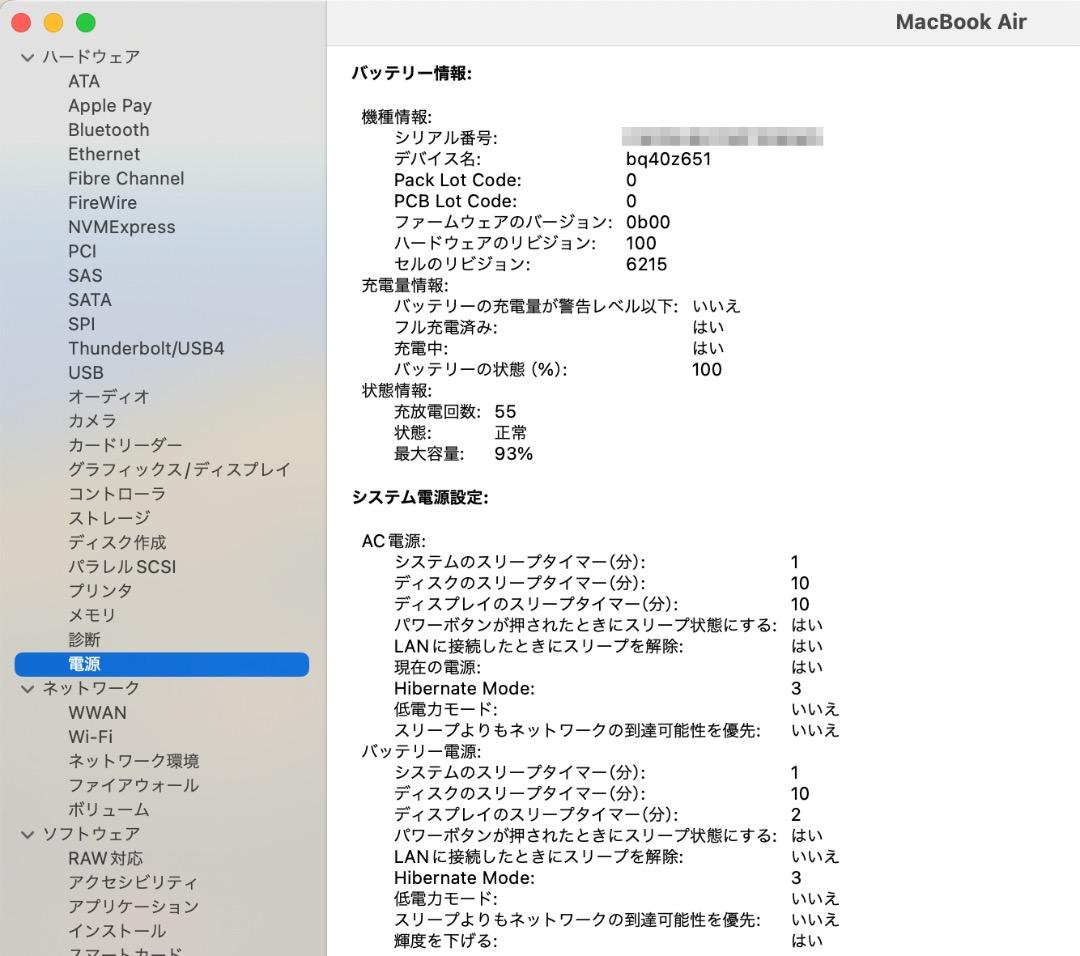Select Ethernet in the sidebar
This screenshot has width=1080, height=956.
[104, 154]
